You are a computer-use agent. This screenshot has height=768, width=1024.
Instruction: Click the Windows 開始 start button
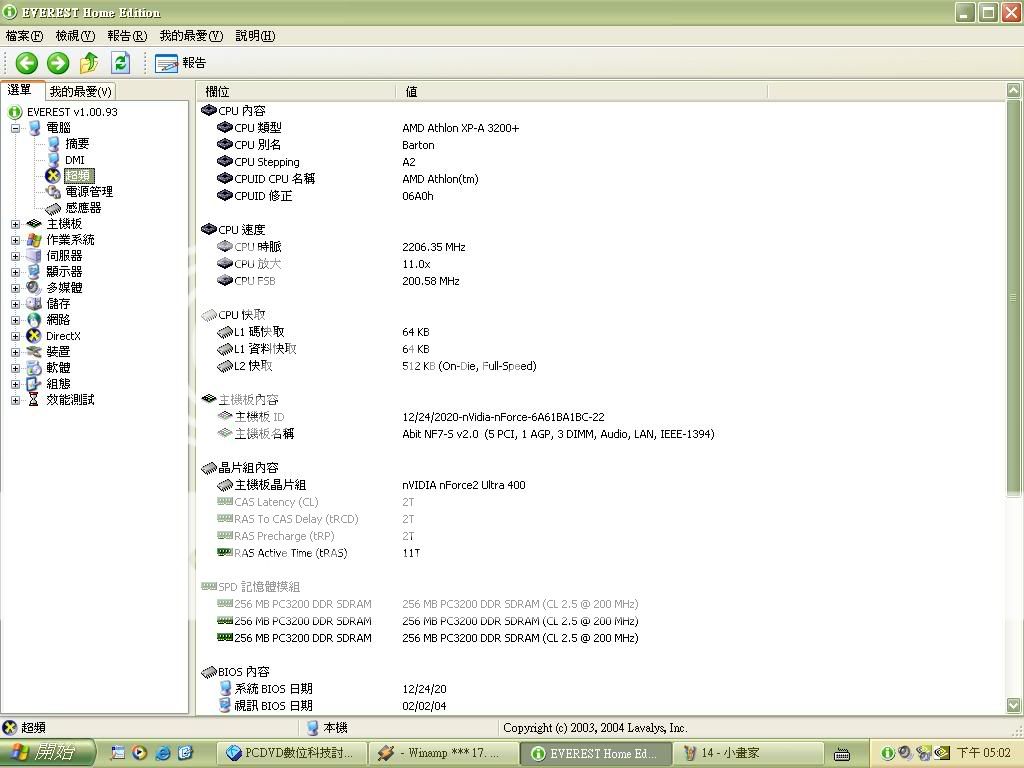point(47,753)
